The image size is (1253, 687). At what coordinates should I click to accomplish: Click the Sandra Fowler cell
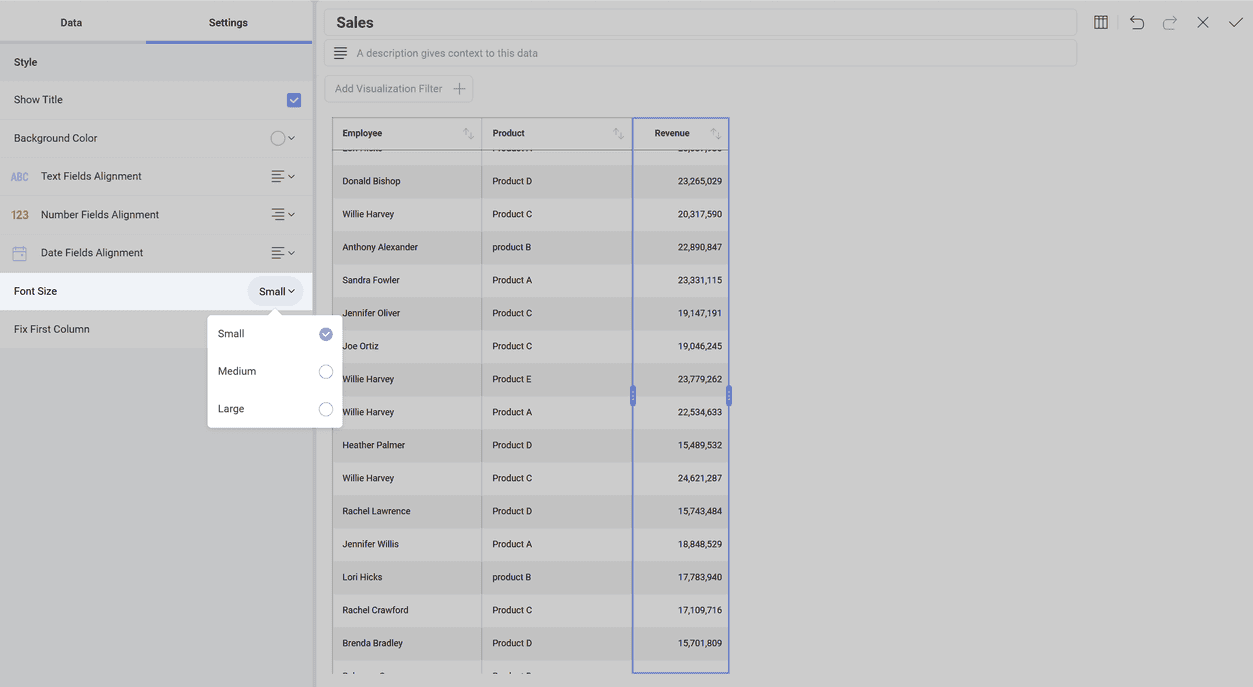pos(407,280)
